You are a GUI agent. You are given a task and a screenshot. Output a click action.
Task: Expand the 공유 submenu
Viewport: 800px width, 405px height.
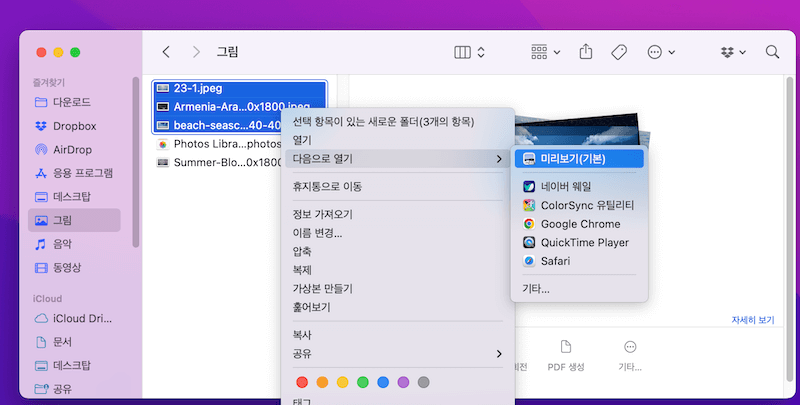pyautogui.click(x=397, y=353)
